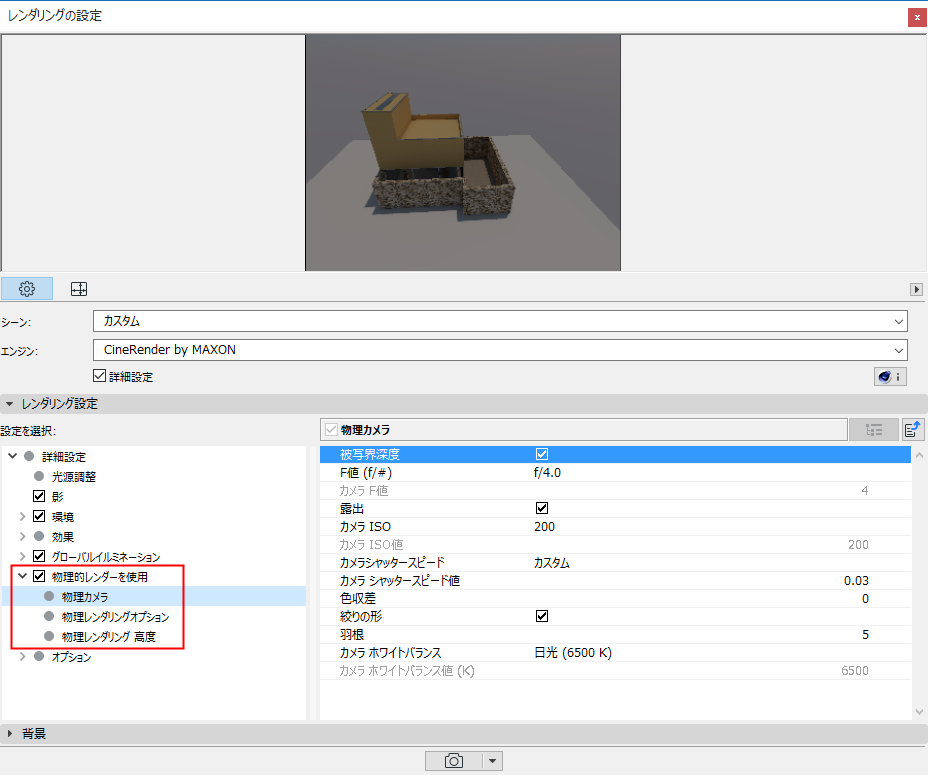Select オプション in the tree
The image size is (928, 775).
(x=71, y=657)
